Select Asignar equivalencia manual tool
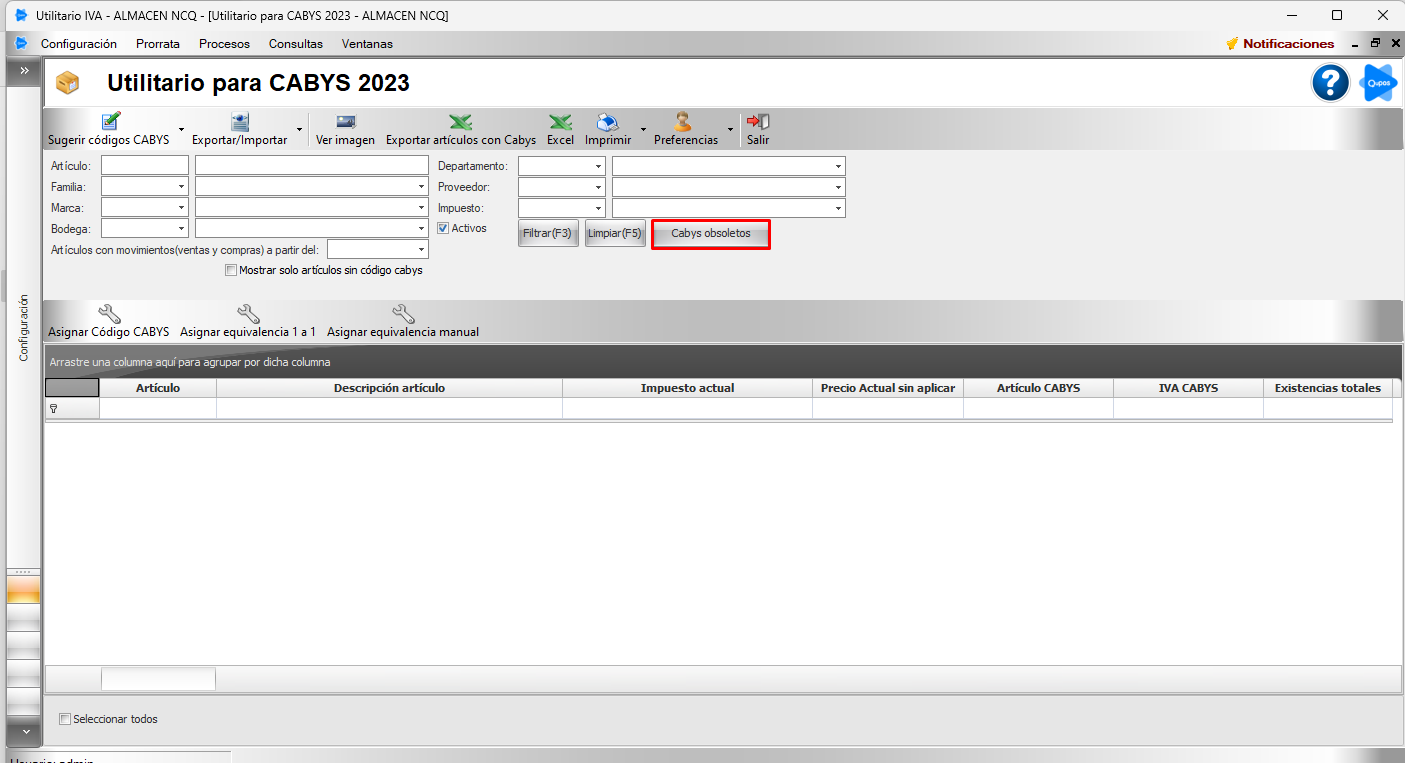 click(x=403, y=316)
